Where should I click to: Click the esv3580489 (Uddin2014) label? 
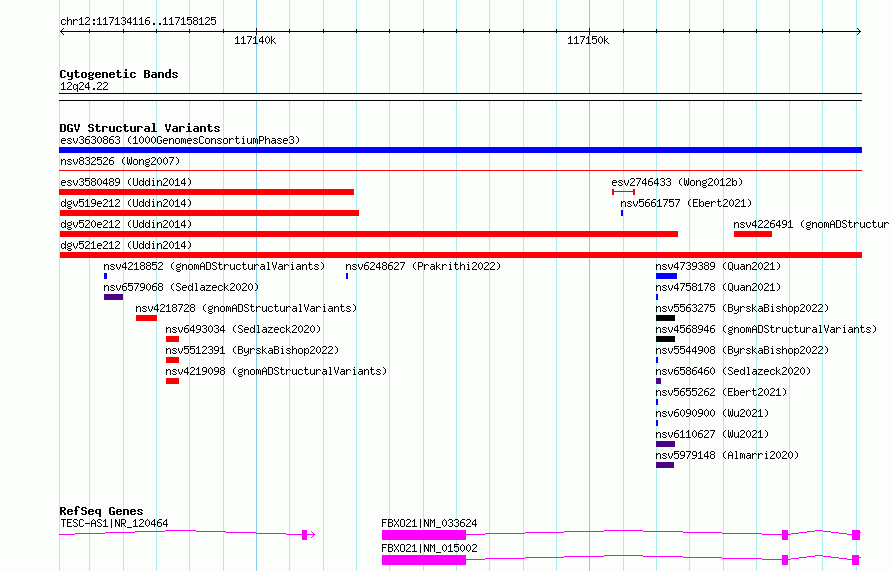(126, 182)
